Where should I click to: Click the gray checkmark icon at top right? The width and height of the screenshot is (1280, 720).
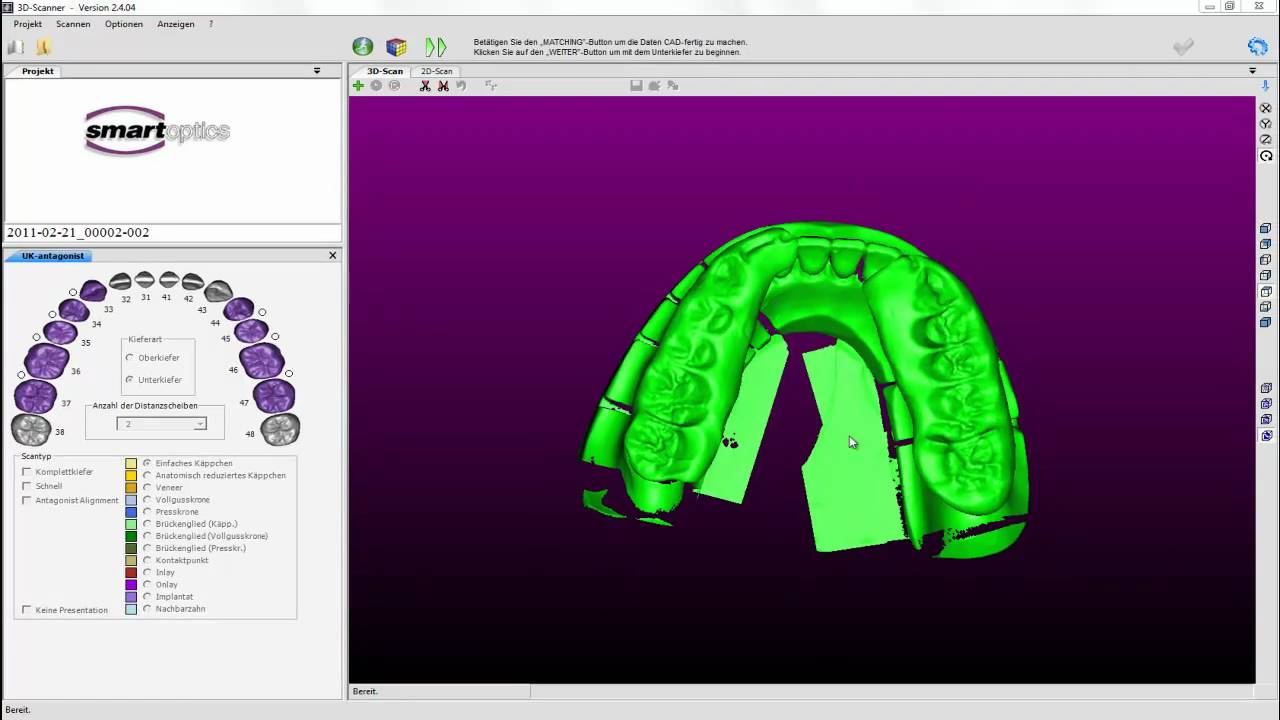[1183, 47]
